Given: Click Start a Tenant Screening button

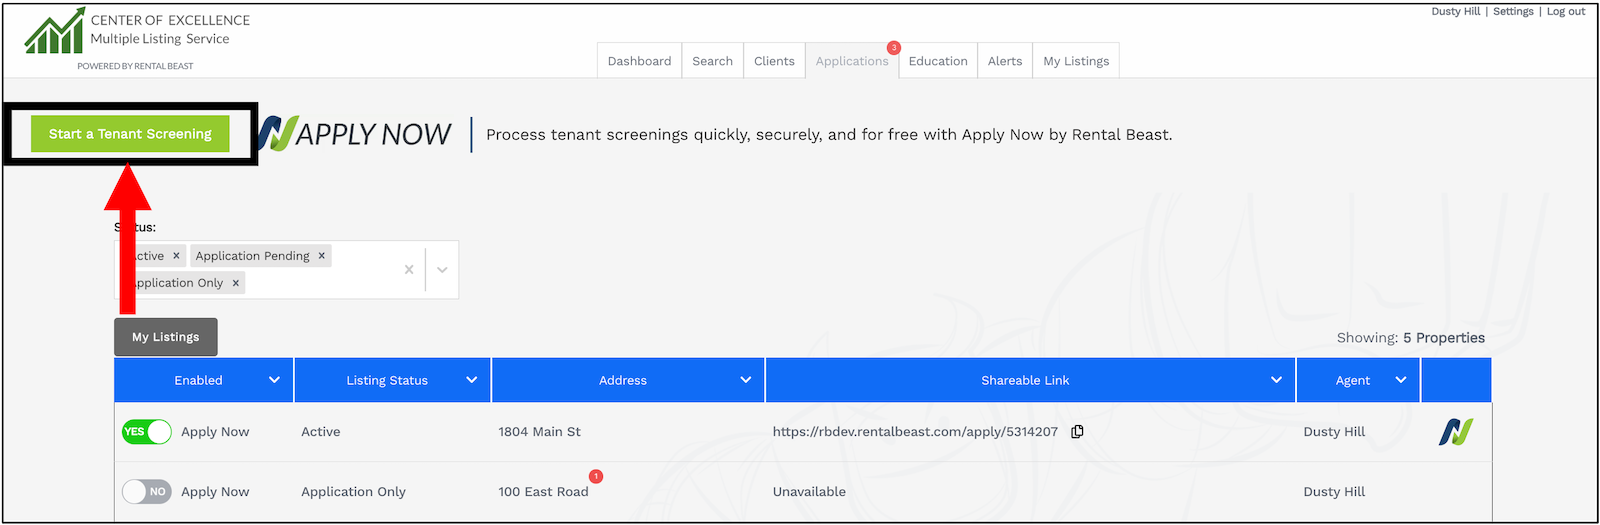Looking at the screenshot, I should point(130,134).
